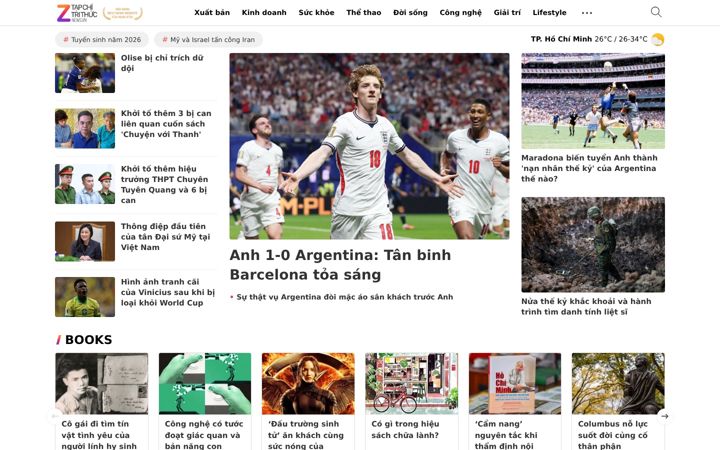
Task: Open Columbus statue book card image
Action: [x=618, y=383]
